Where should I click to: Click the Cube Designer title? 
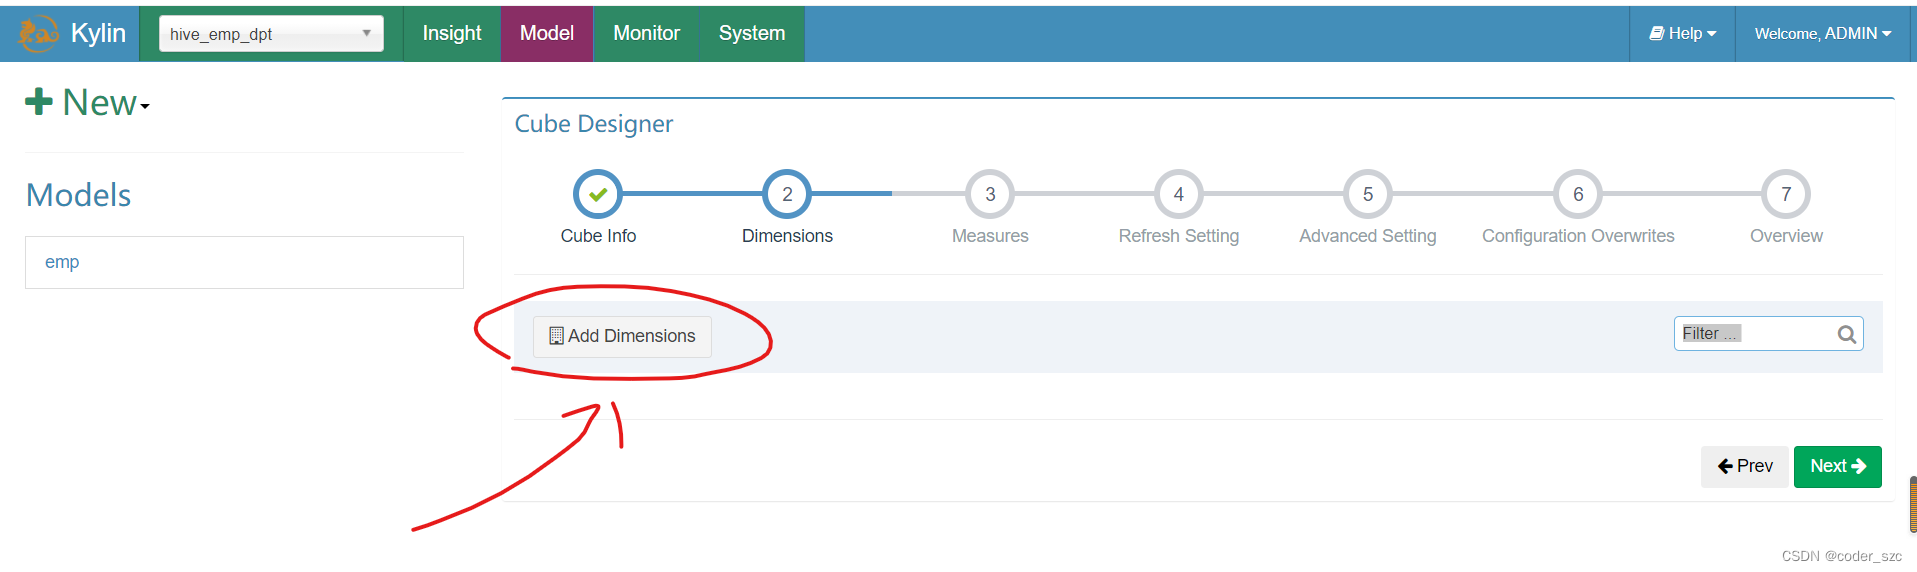(594, 124)
